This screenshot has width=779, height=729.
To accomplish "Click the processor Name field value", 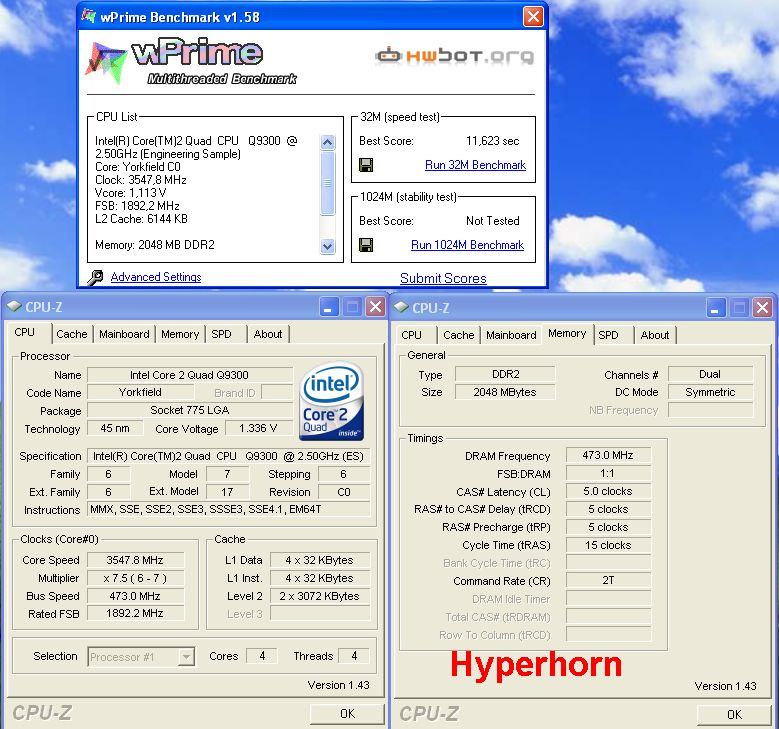I will [x=190, y=375].
